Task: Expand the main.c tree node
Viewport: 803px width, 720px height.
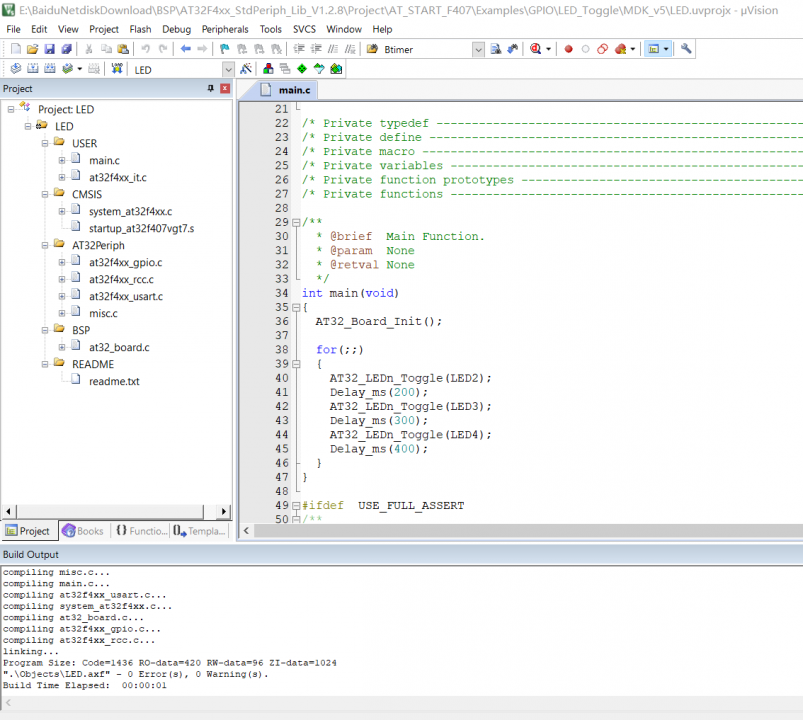Action: point(62,160)
